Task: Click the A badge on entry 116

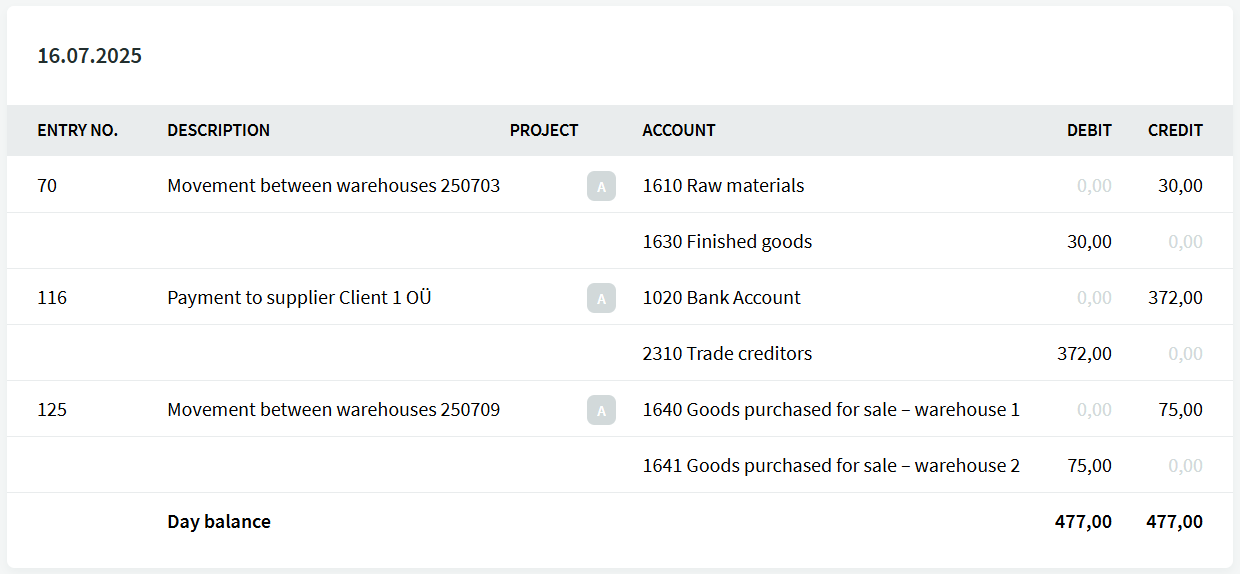Action: tap(601, 298)
